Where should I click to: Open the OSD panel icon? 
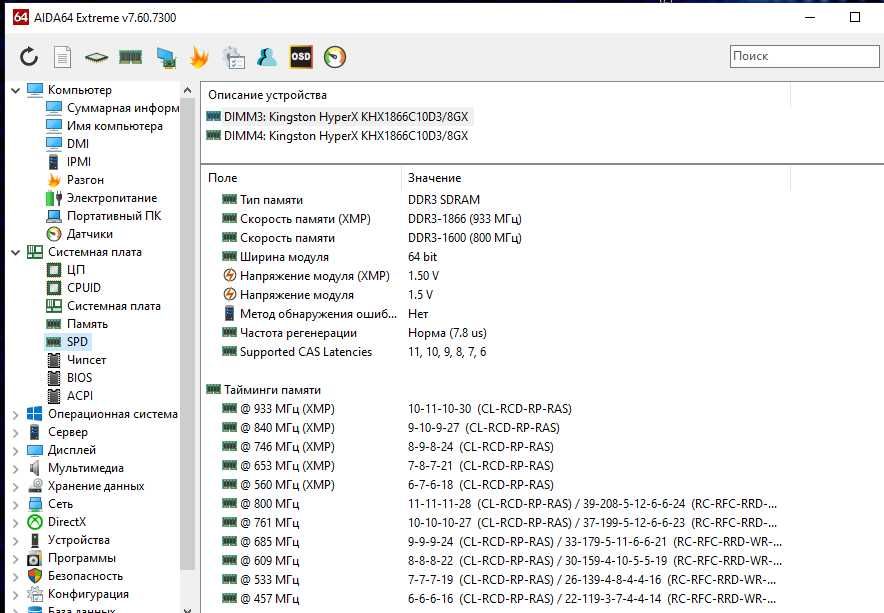click(x=301, y=57)
